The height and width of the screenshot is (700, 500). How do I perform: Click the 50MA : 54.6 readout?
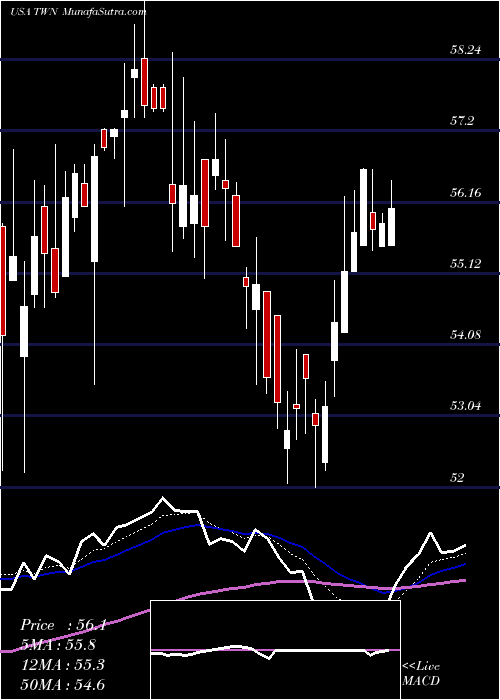point(62,684)
